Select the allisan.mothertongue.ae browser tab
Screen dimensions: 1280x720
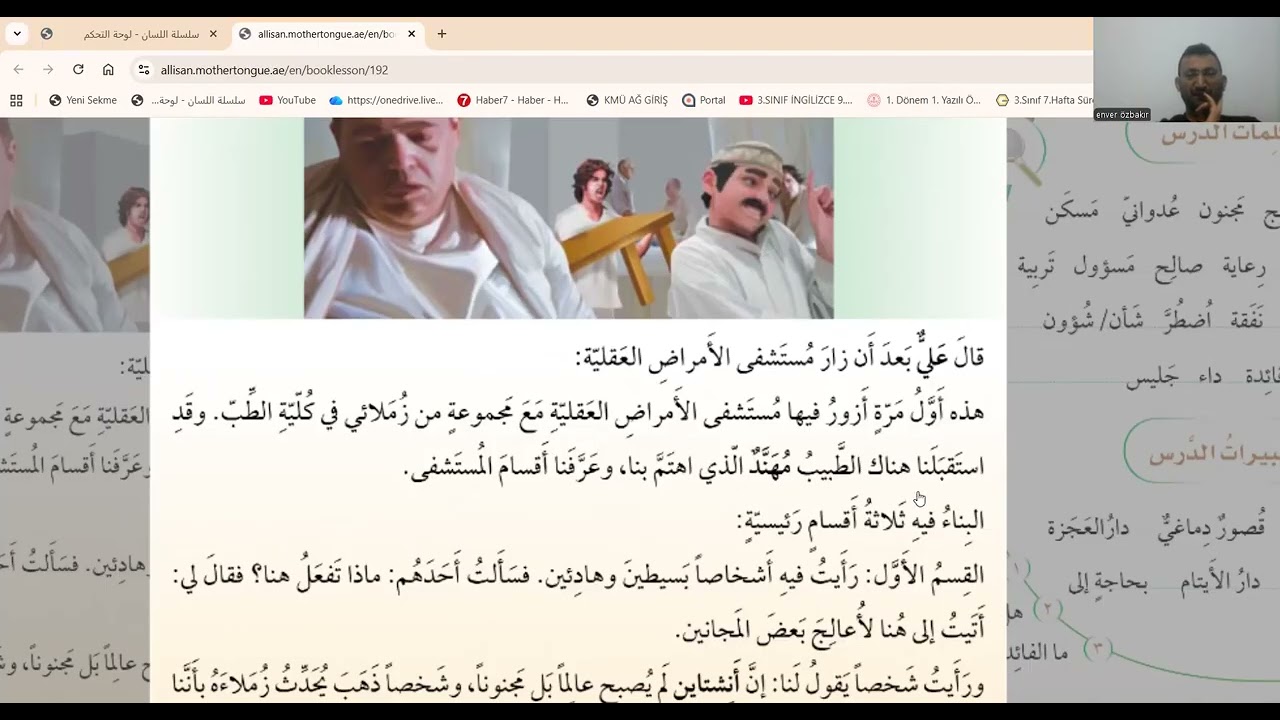pyautogui.click(x=326, y=34)
